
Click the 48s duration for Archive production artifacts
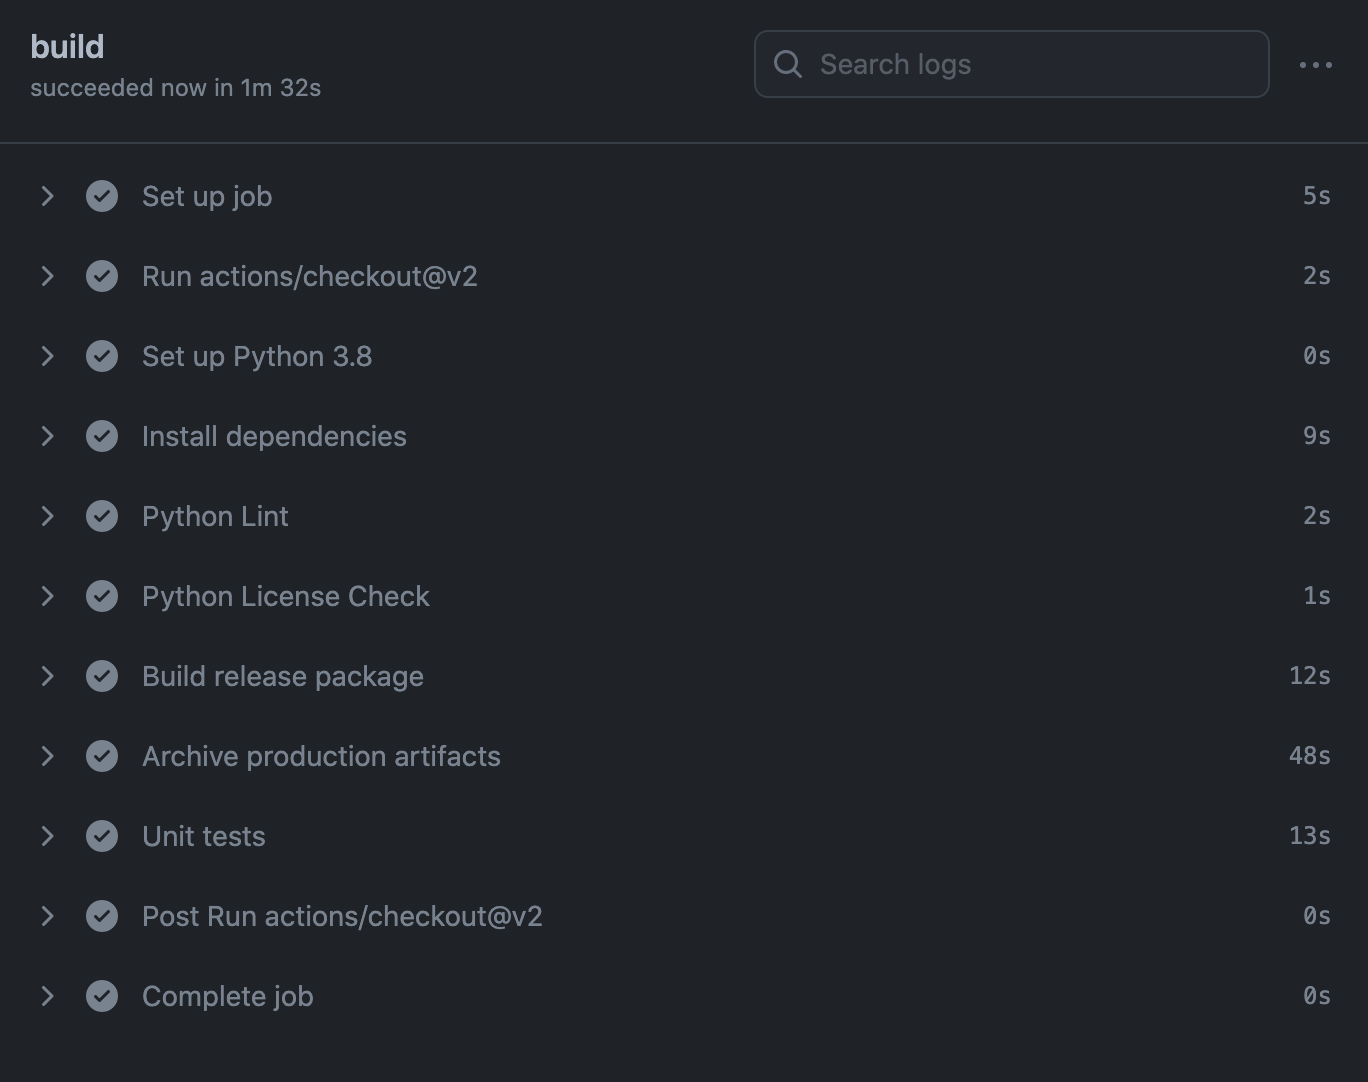pos(1309,756)
